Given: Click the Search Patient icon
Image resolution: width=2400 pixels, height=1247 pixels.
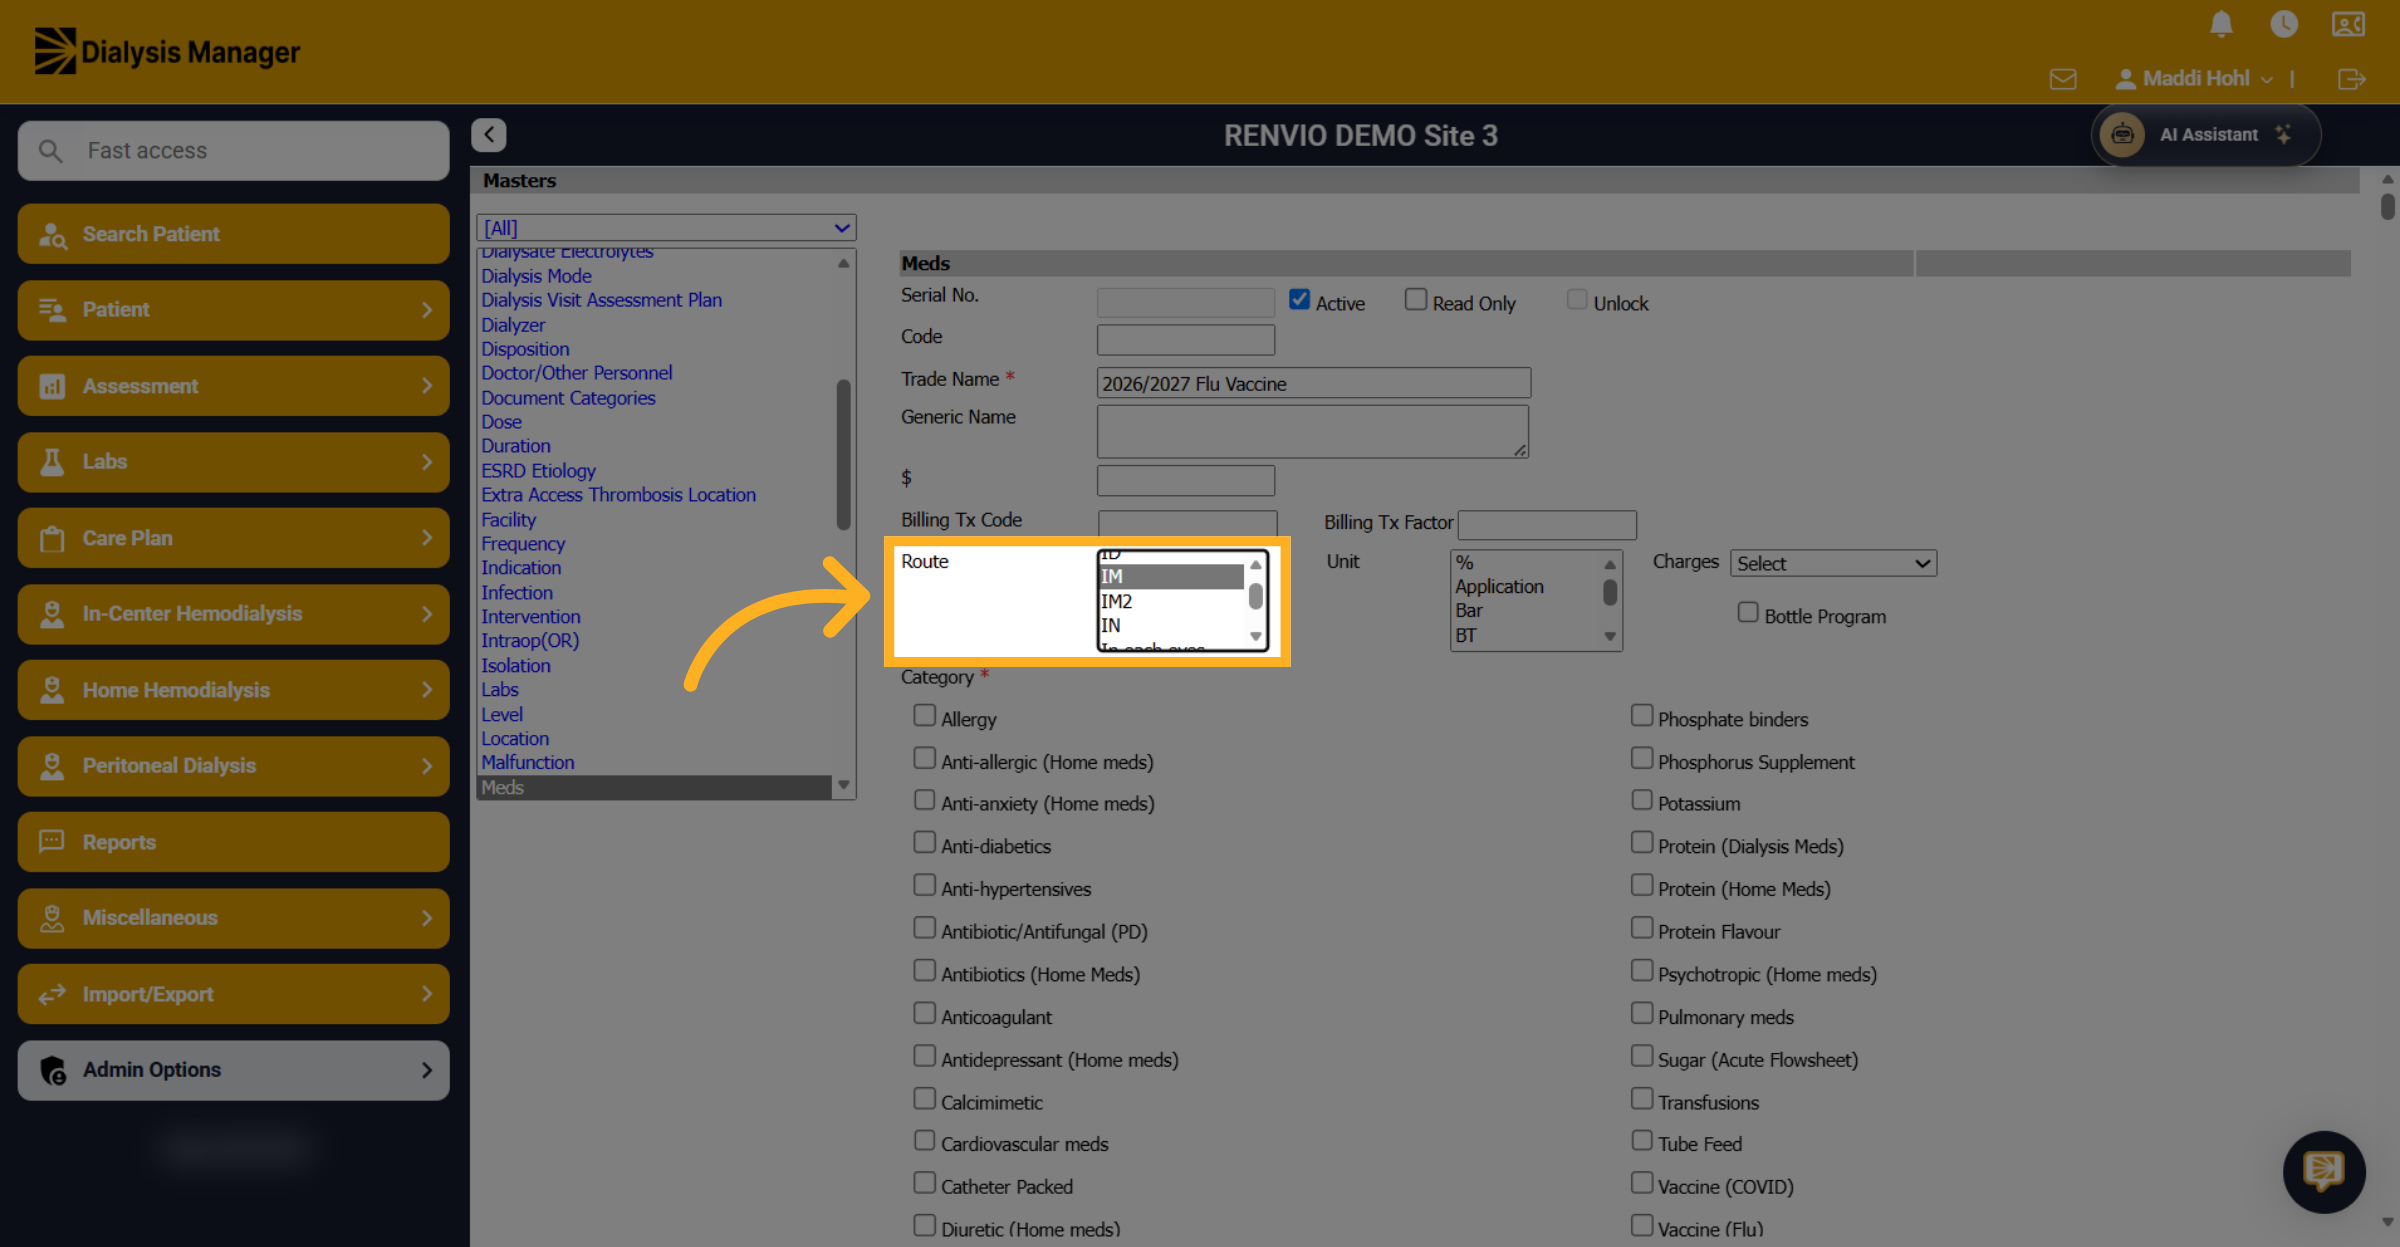Looking at the screenshot, I should tap(52, 235).
